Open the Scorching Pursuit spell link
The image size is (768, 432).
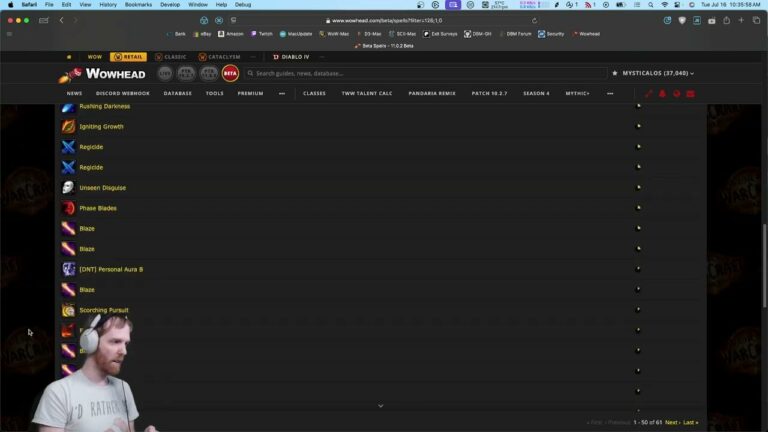coord(104,310)
